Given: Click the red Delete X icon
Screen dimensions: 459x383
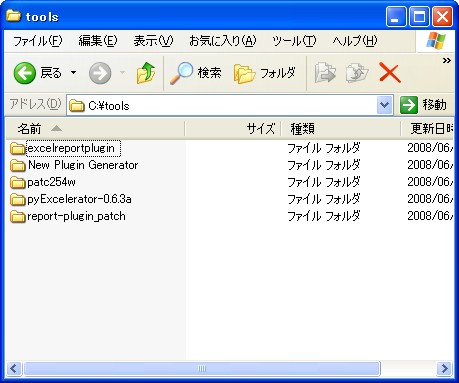Looking at the screenshot, I should [x=389, y=73].
